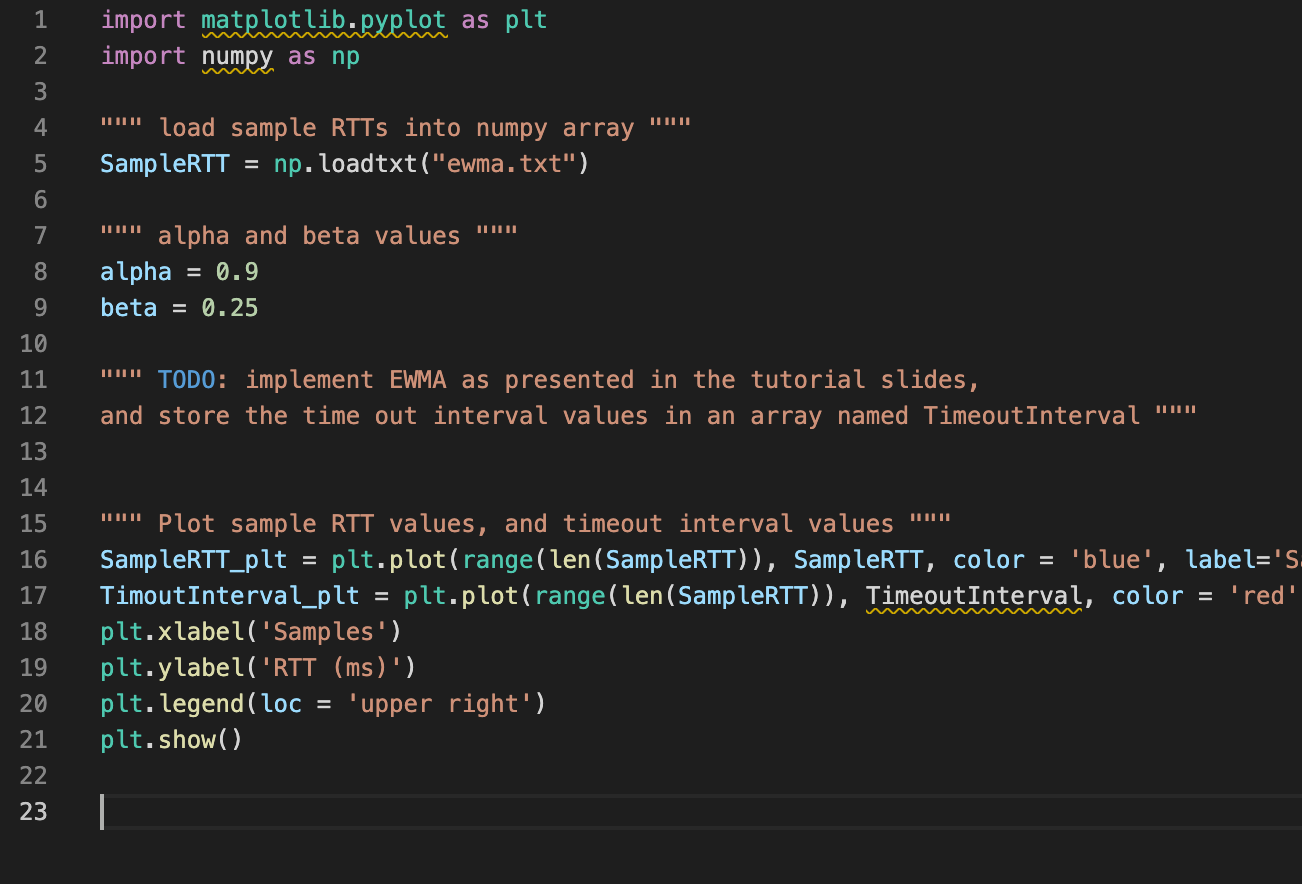Click the 'loadtxt' function call
Screen dimensions: 1302x884
[367, 164]
